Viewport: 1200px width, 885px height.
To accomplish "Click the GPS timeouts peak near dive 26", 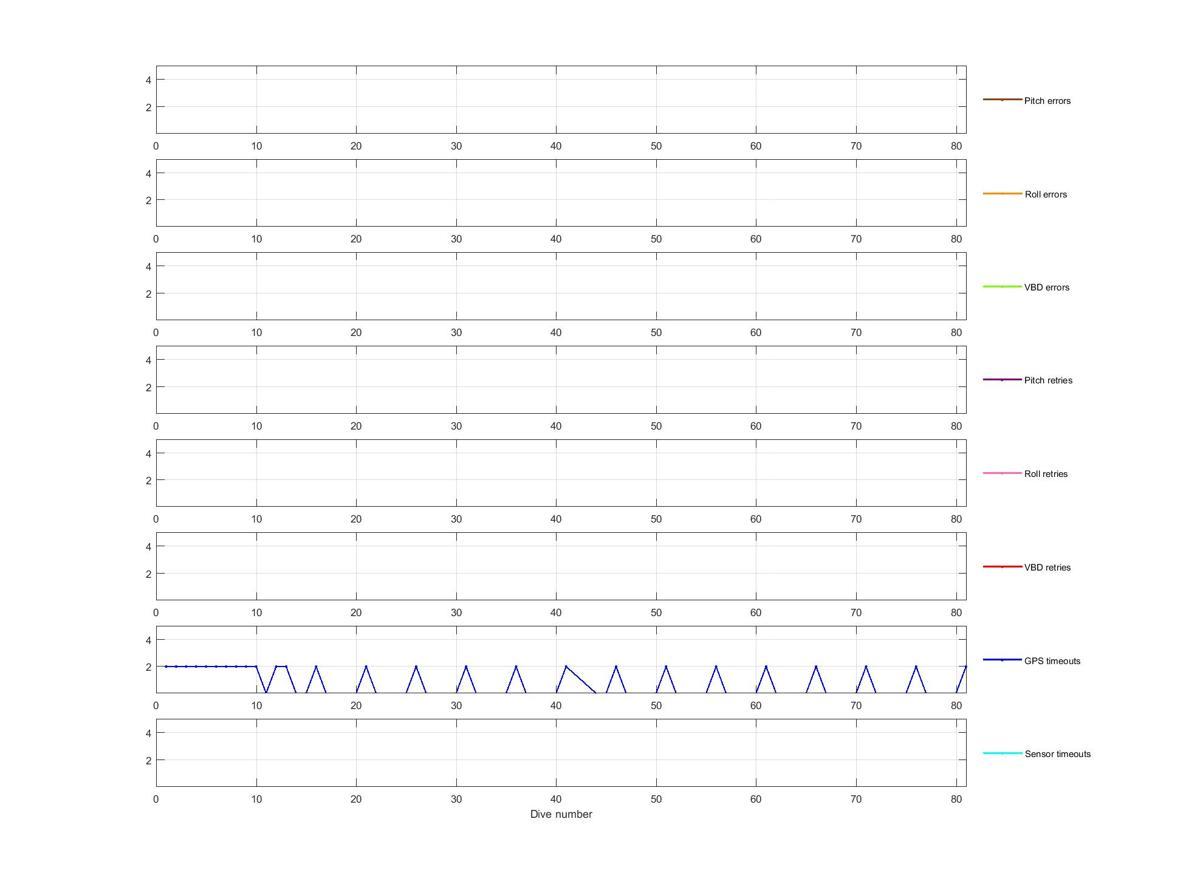I will [416, 666].
